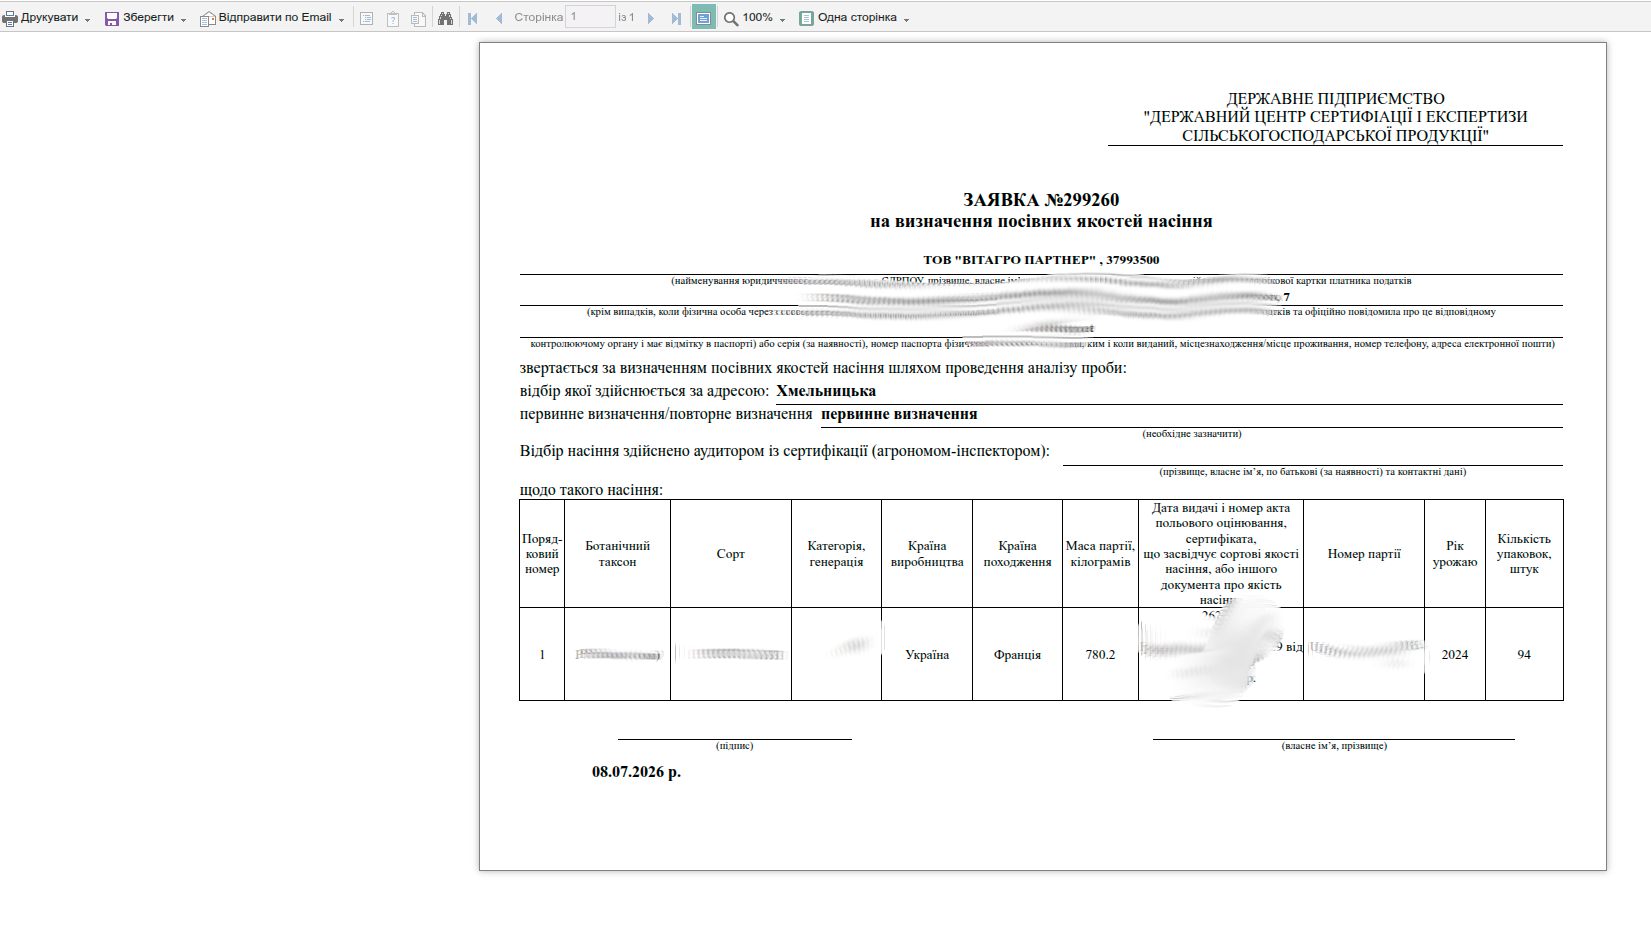This screenshot has height=932, width=1651.
Task: Open the Друкувати dropdown arrow
Action: tap(87, 20)
